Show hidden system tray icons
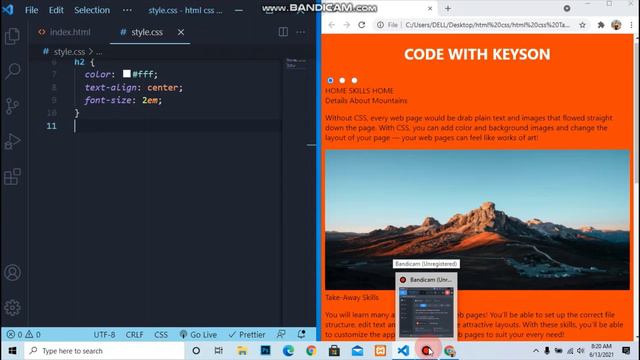 pyautogui.click(x=536, y=351)
